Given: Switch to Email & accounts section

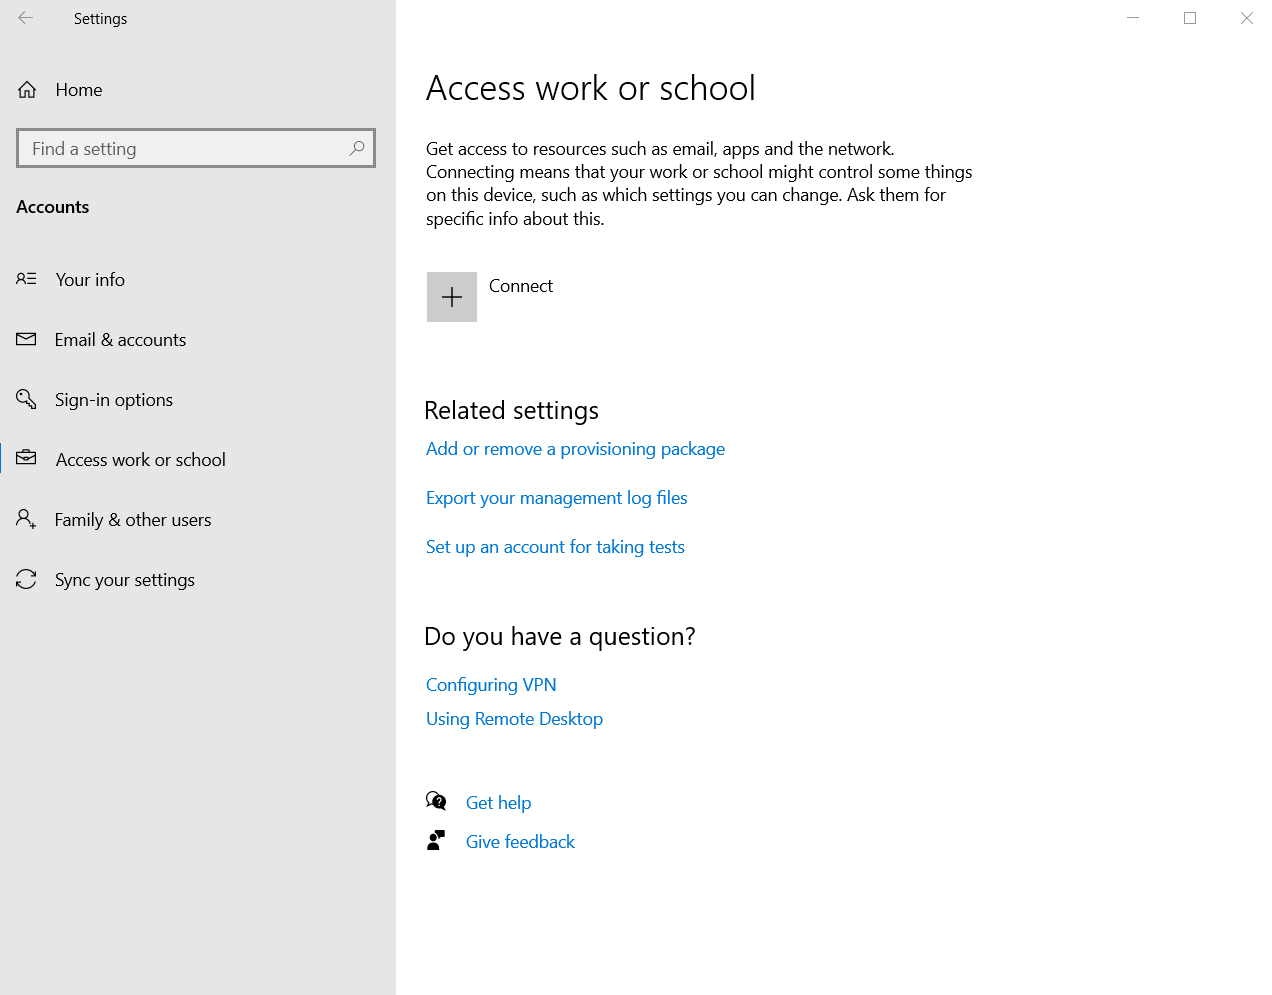Looking at the screenshot, I should [120, 340].
